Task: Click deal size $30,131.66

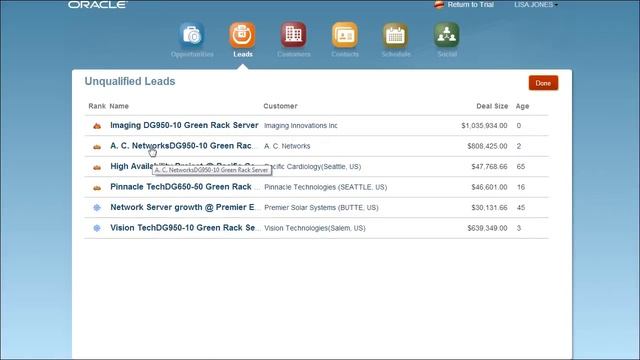Action: (489, 207)
